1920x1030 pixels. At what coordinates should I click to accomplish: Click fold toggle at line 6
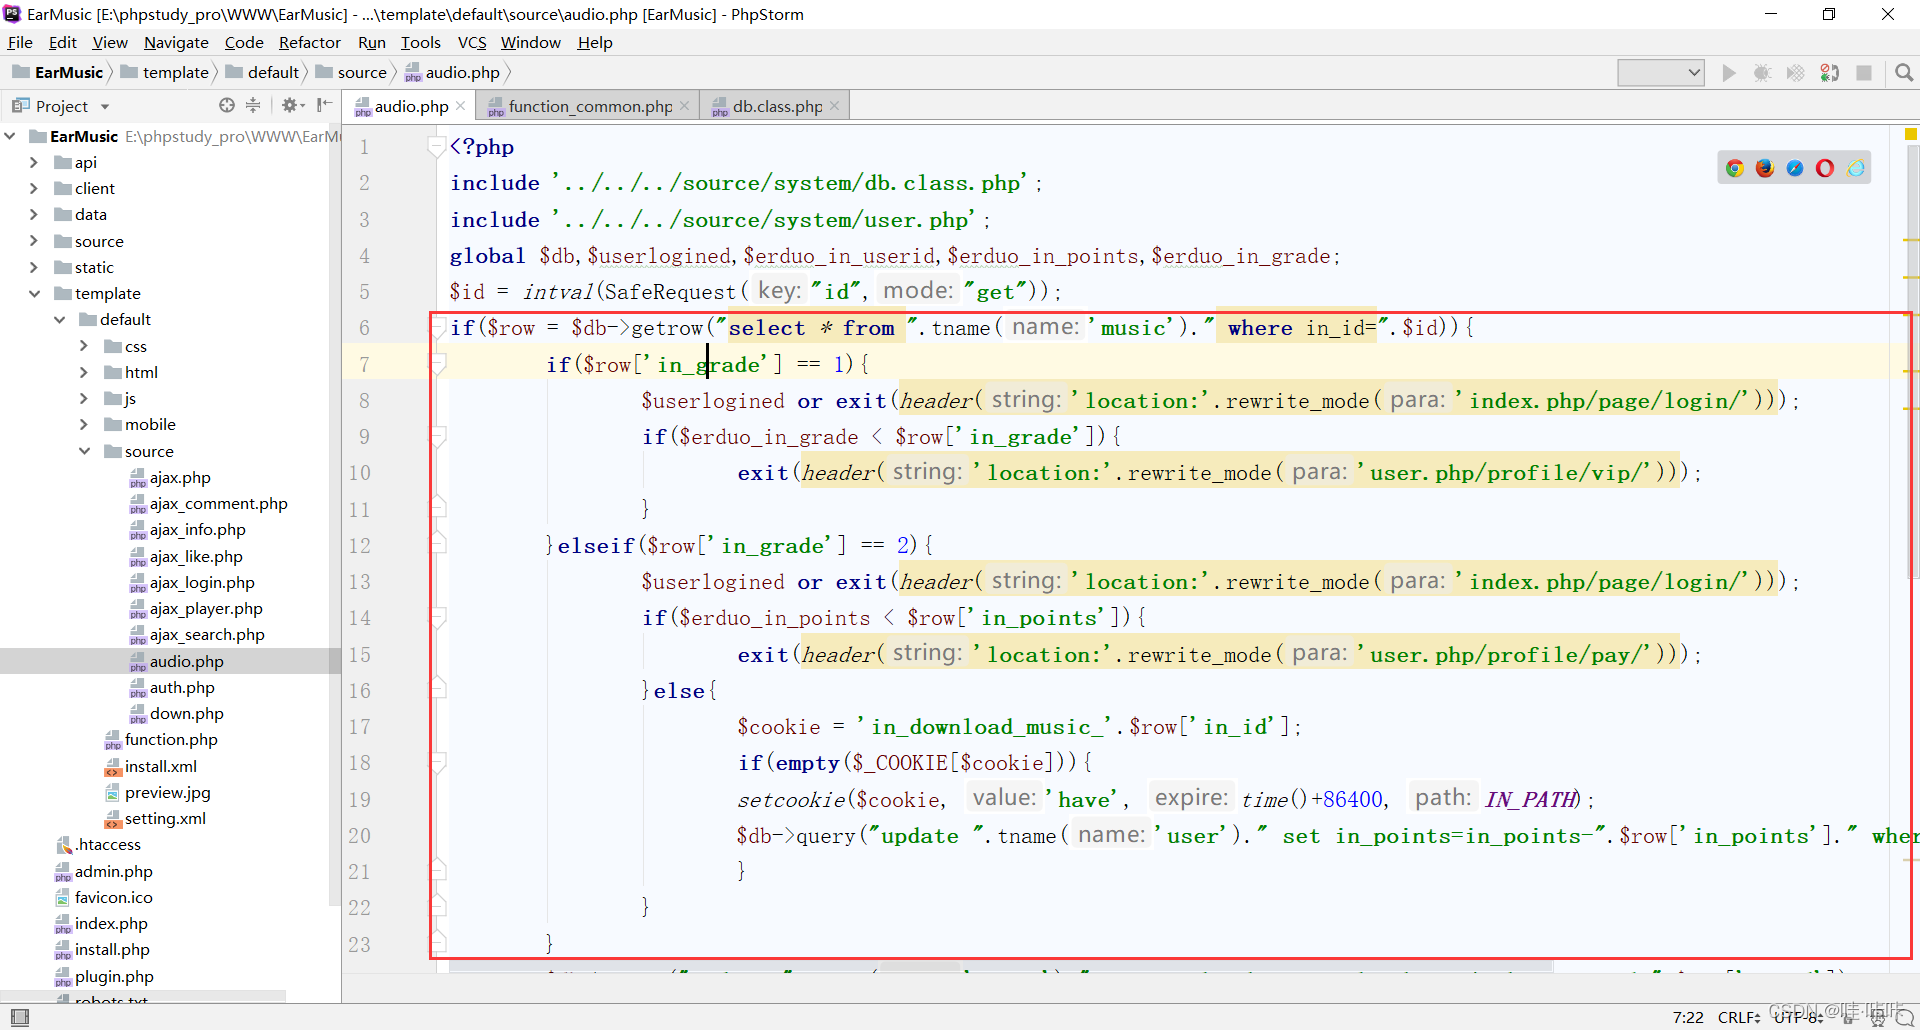tap(438, 327)
